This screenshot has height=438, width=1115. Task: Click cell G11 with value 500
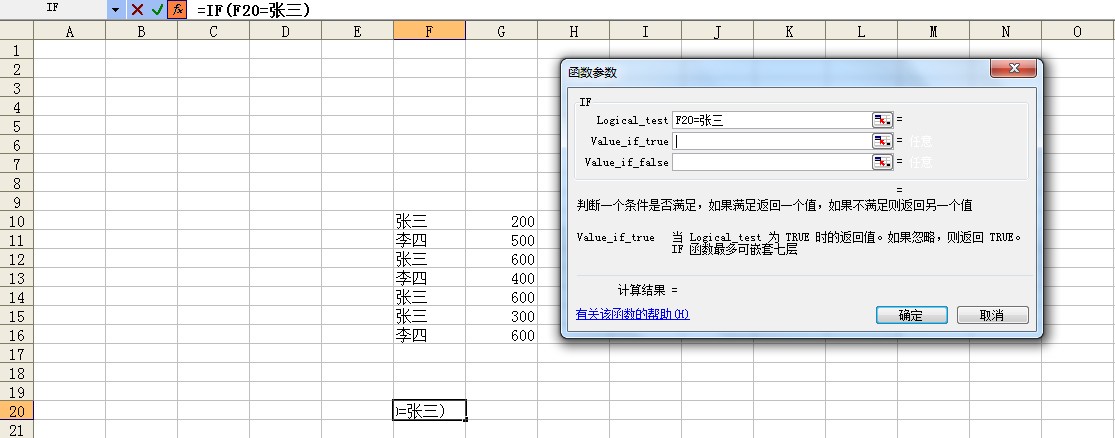[501, 240]
